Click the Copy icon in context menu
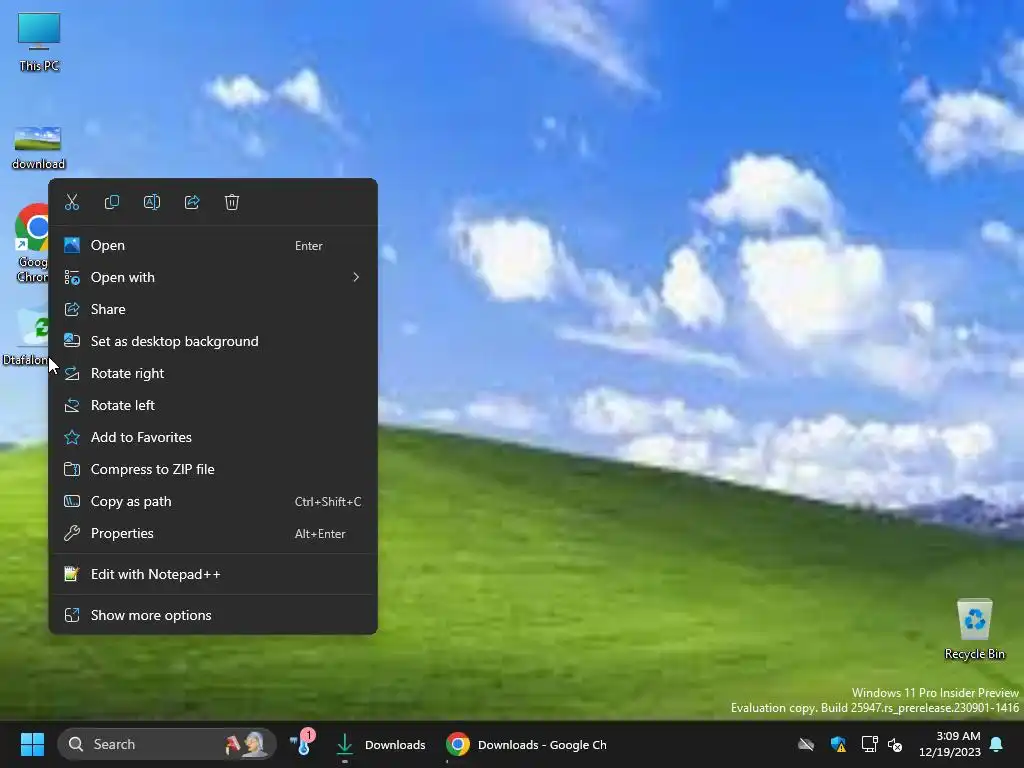 (x=112, y=202)
